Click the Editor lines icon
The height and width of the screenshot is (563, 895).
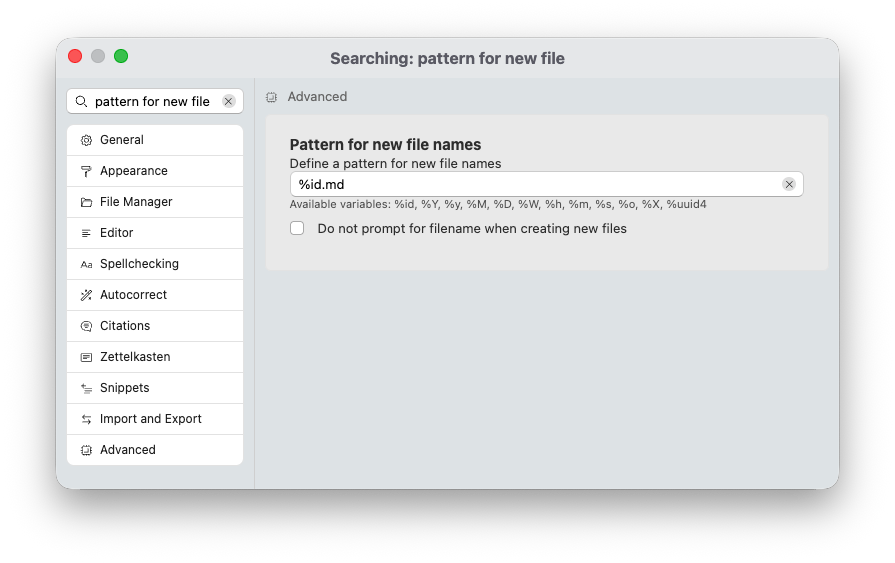tap(86, 233)
